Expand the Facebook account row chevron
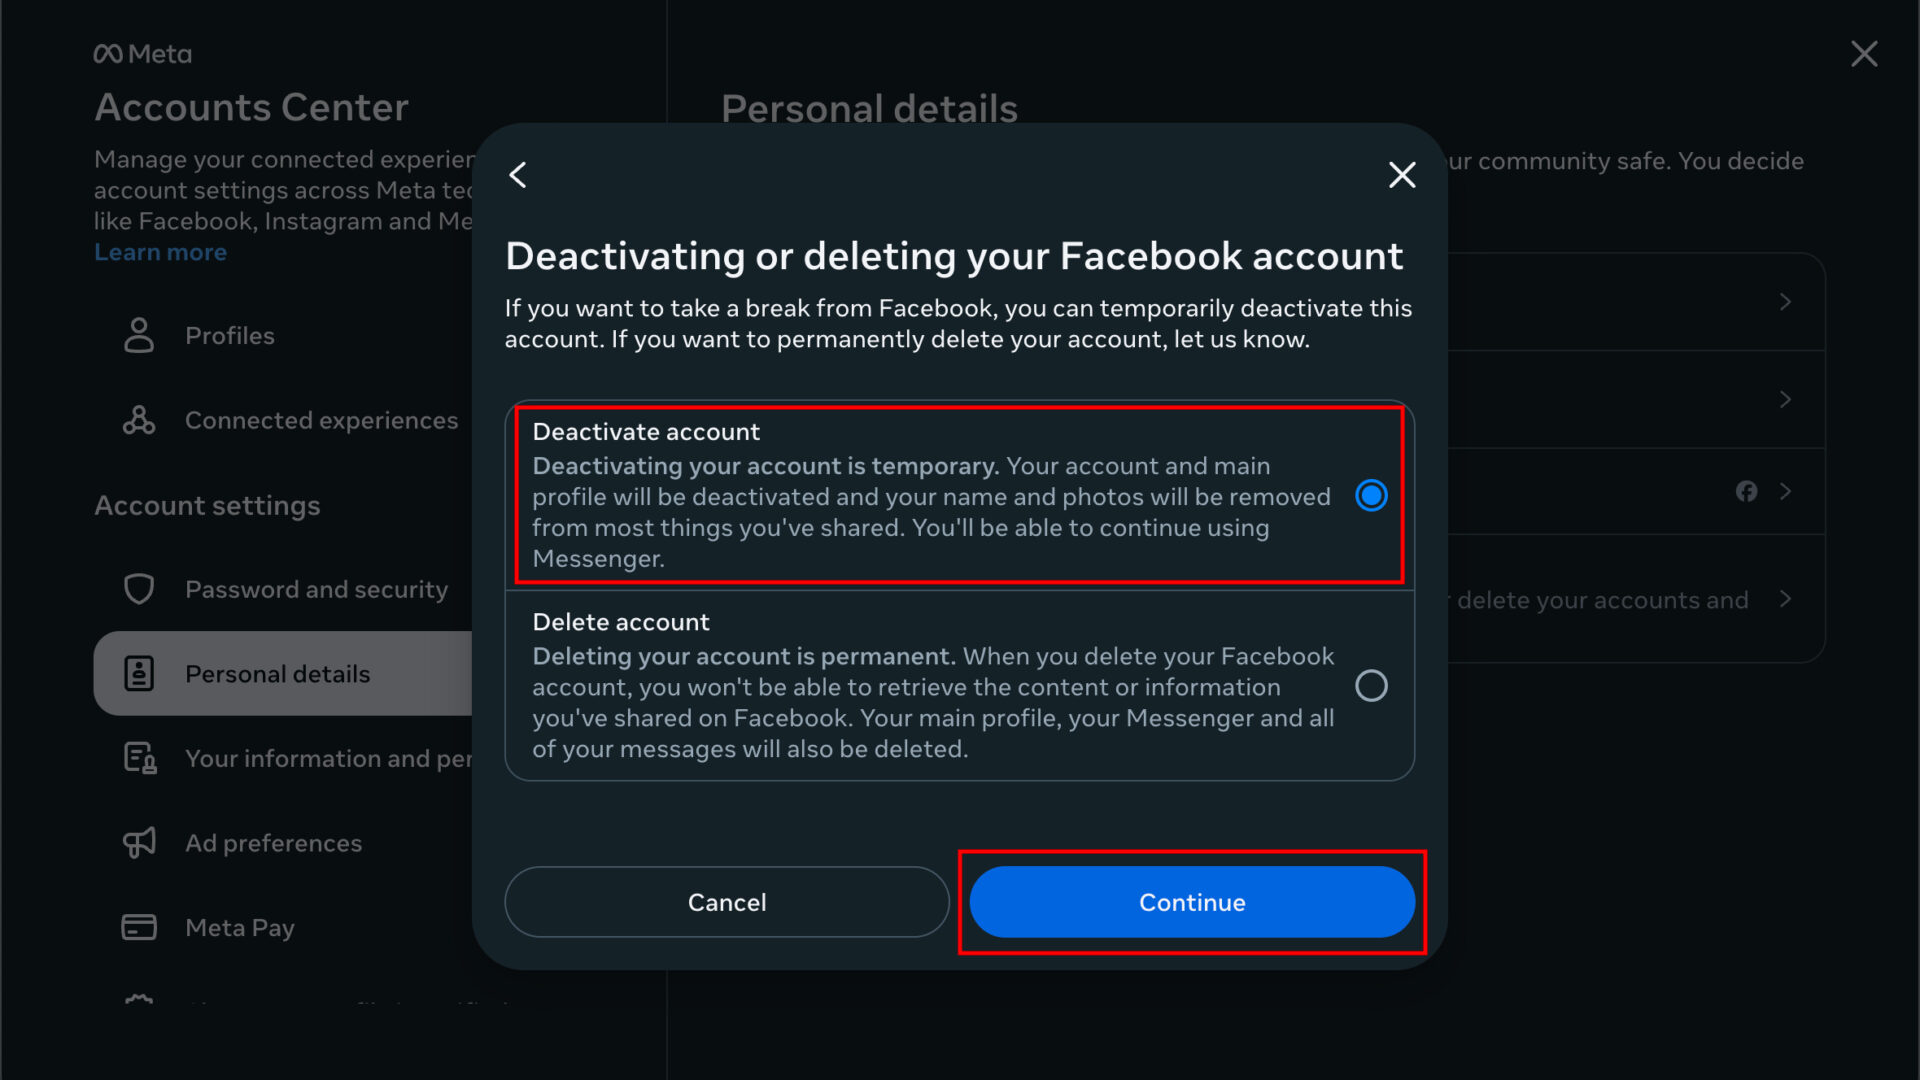 pos(1786,491)
